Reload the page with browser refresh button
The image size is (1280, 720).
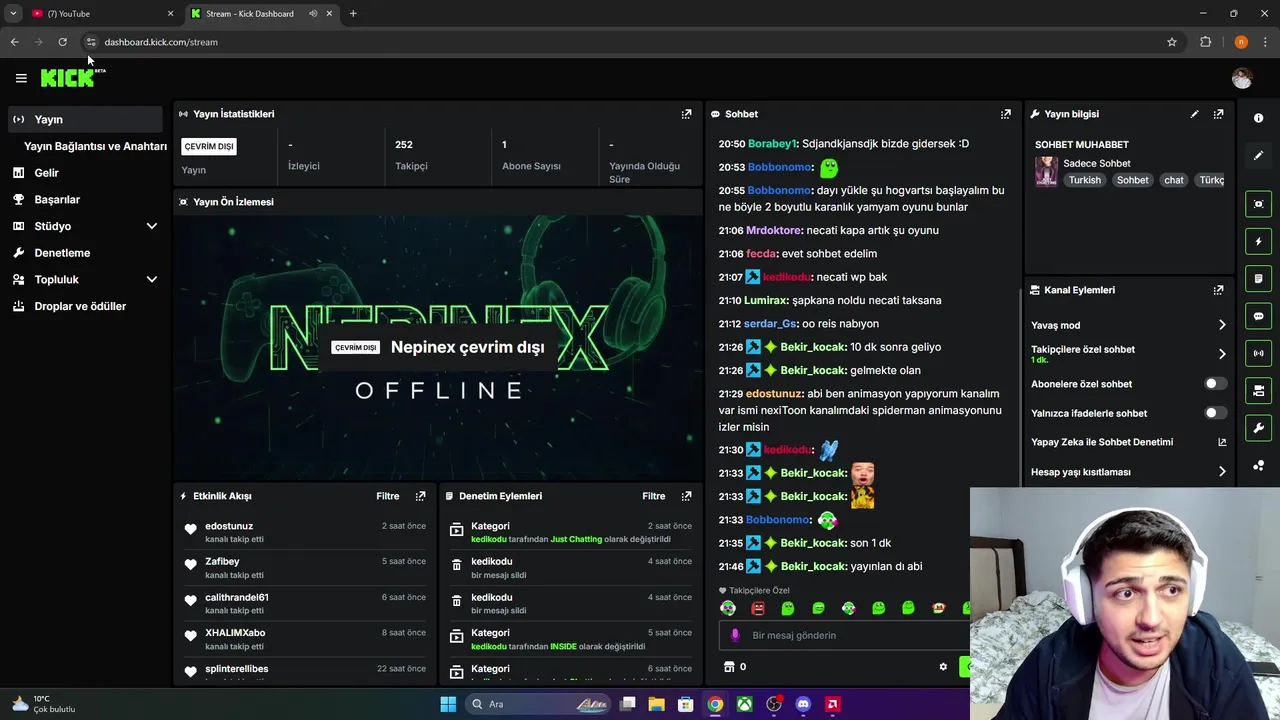click(62, 42)
